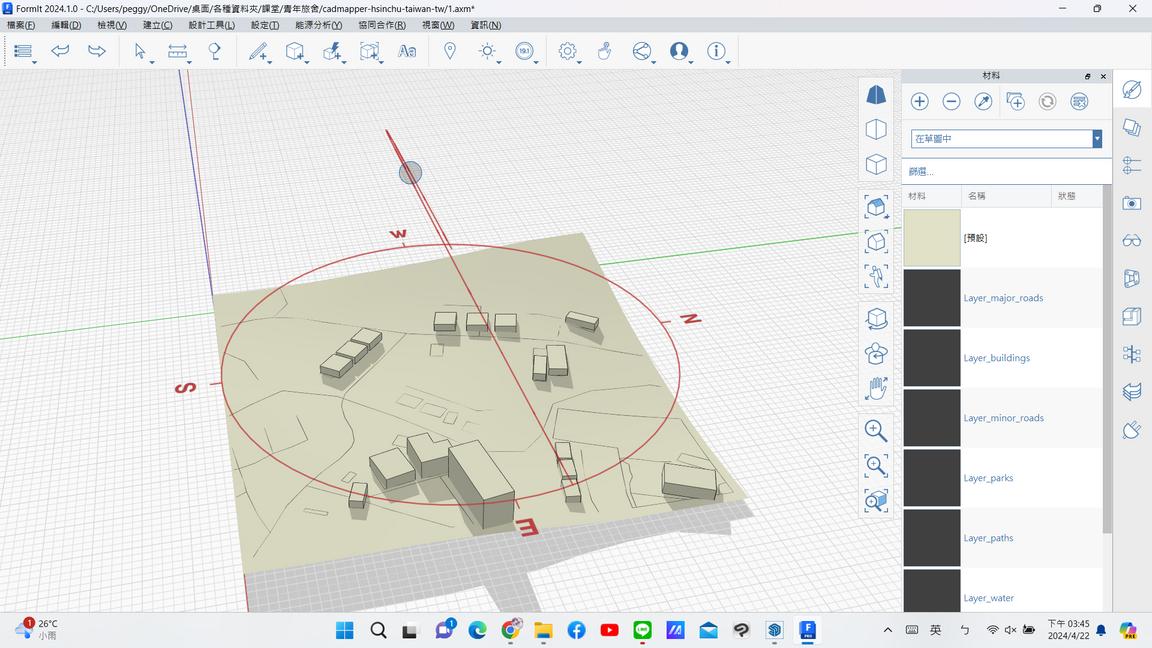Viewport: 1152px width, 648px height.
Task: Click the eyedropper material picker icon
Action: 983,101
